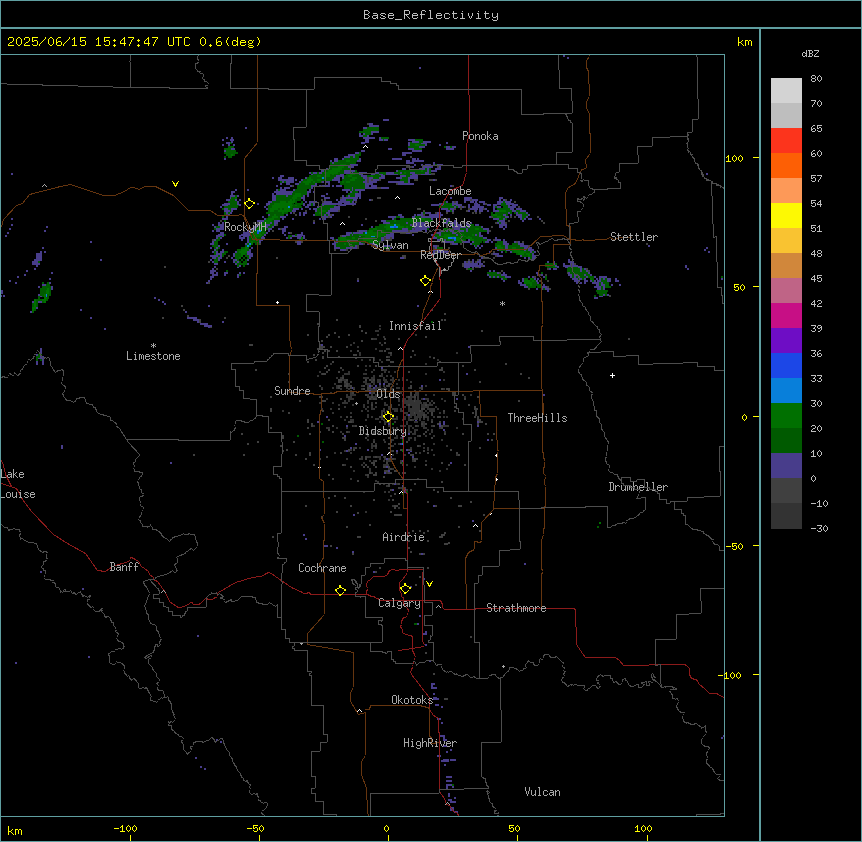
Task: Select the magenta legend swatch near 42
Action: pyautogui.click(x=786, y=315)
